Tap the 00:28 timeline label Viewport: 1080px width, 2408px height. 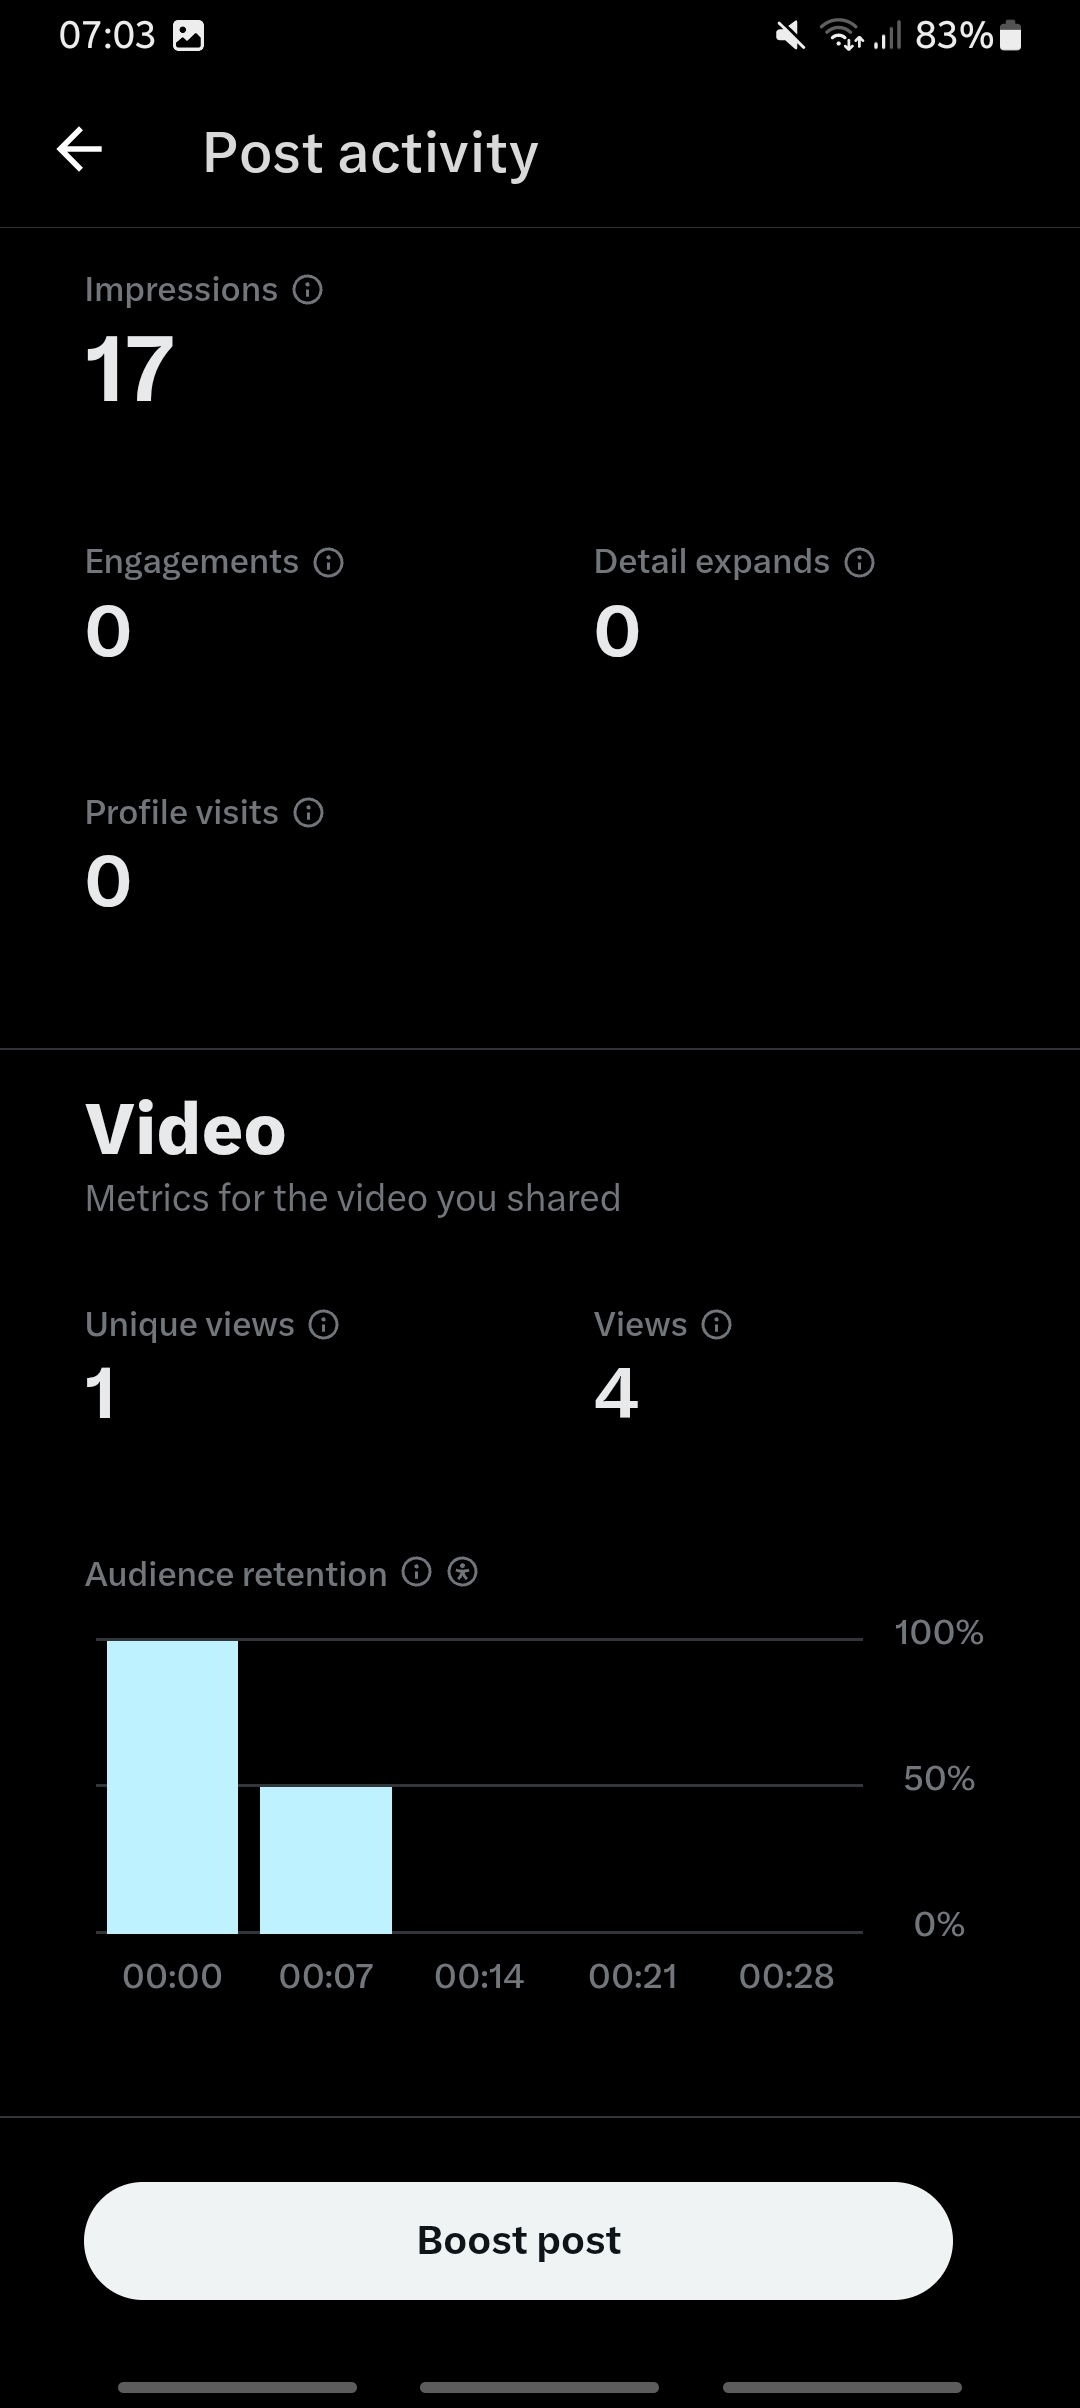[x=786, y=1976]
